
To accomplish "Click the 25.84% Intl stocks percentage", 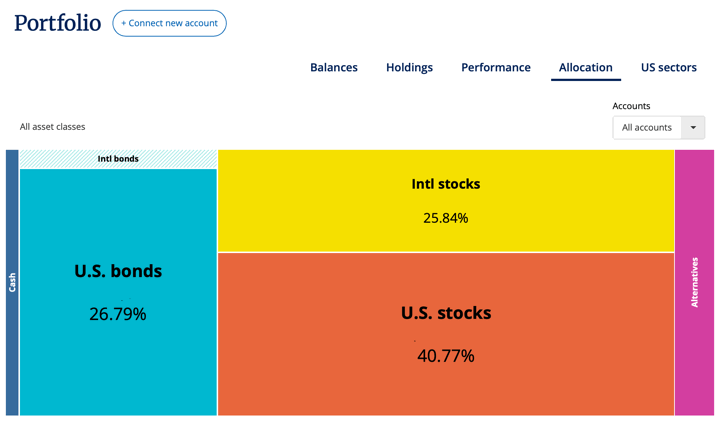I will click(x=446, y=218).
